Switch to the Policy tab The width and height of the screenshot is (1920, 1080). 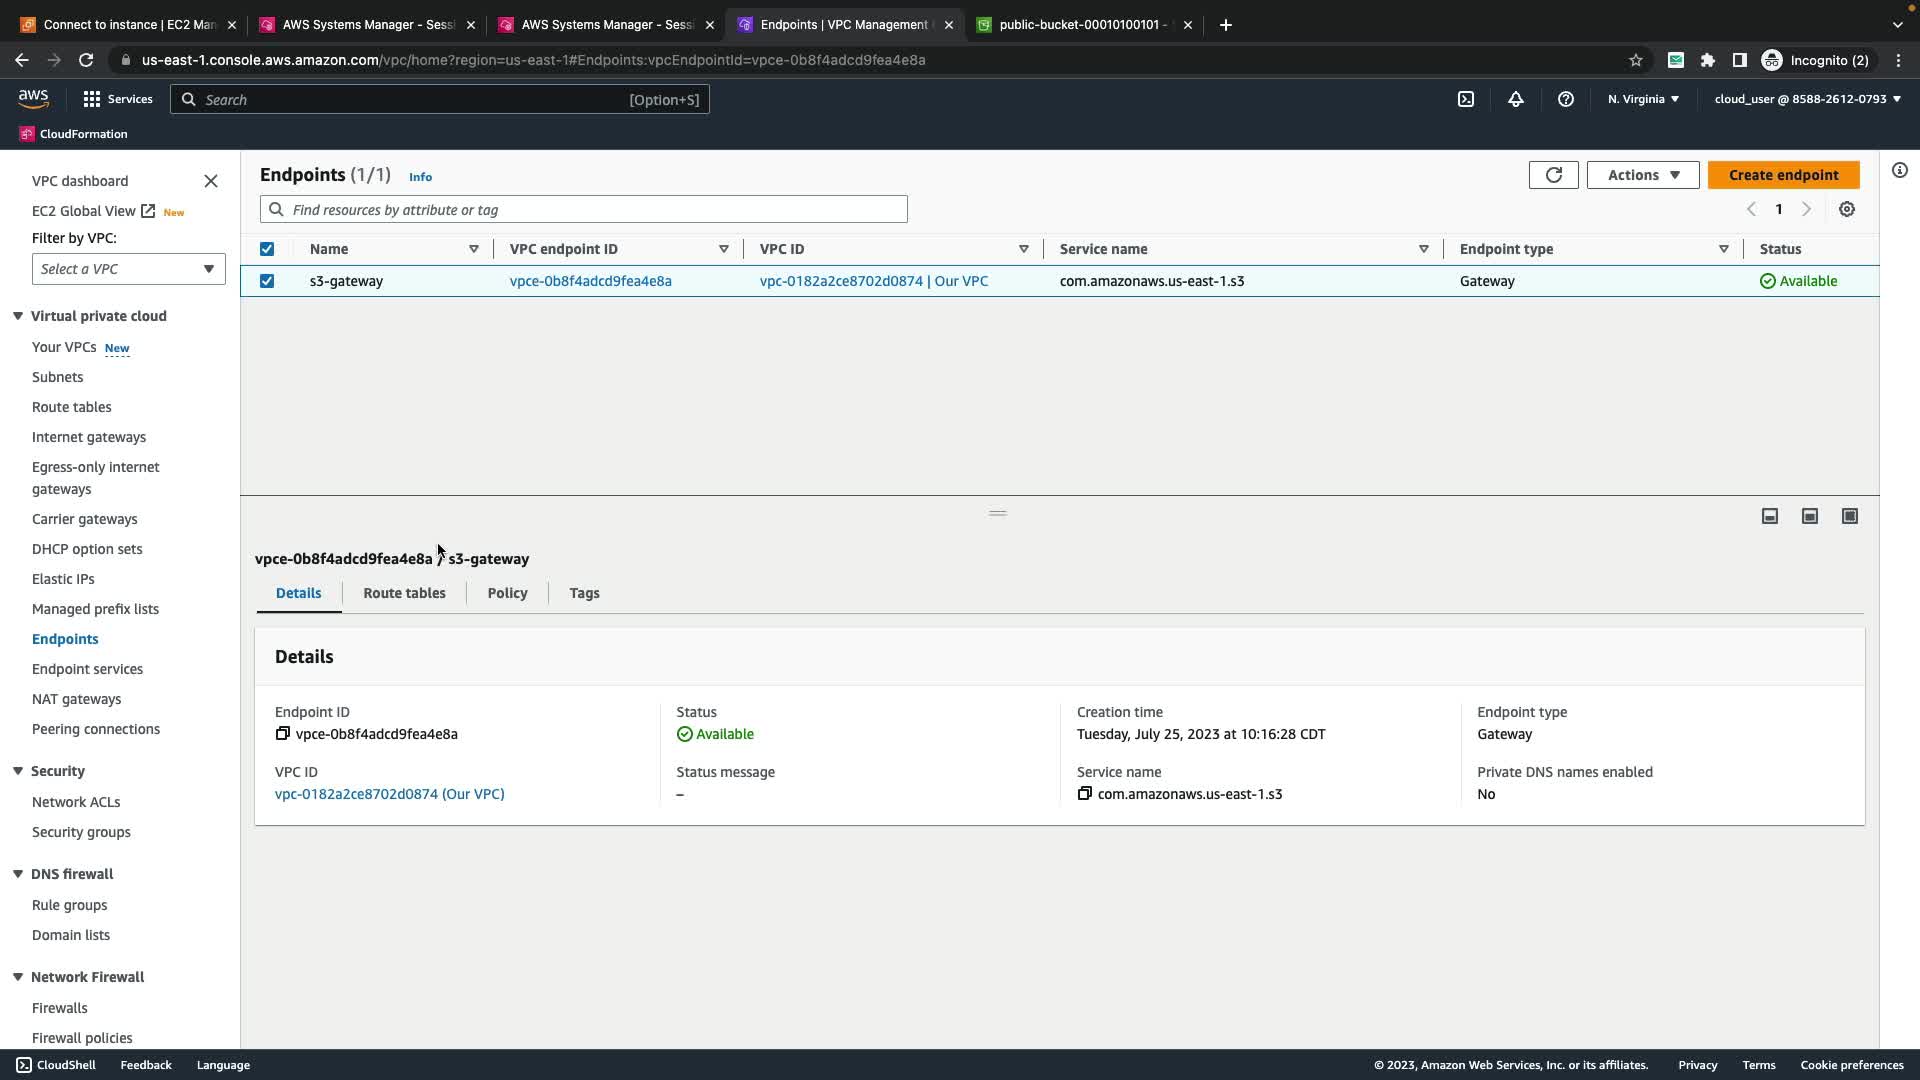click(507, 593)
